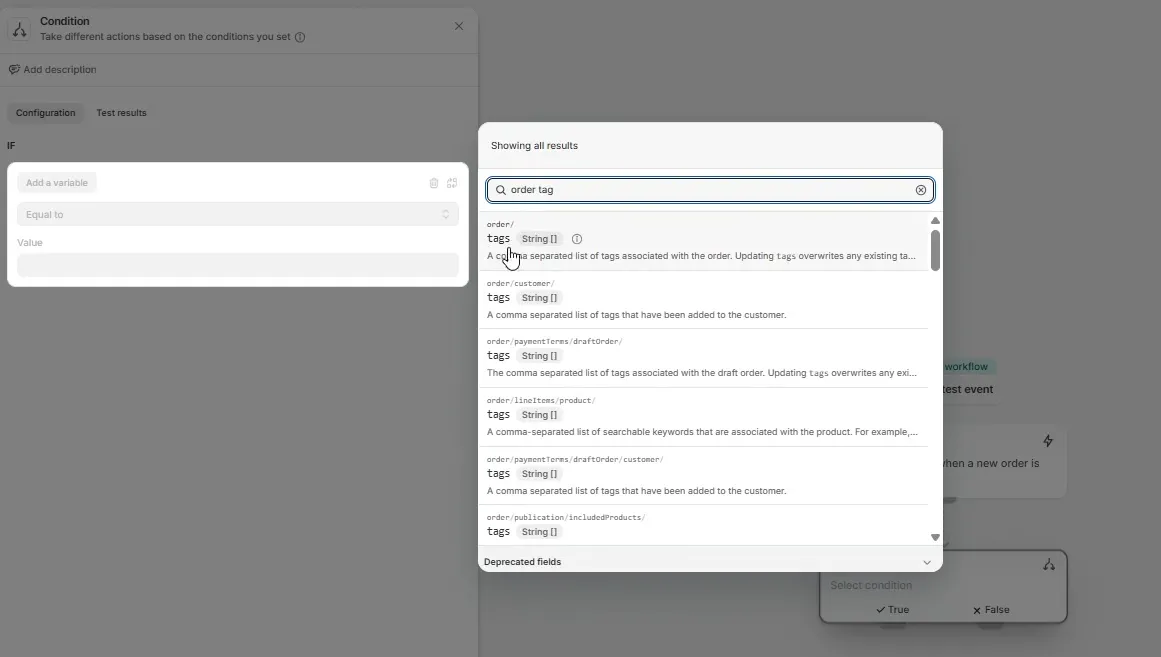Click the results list scrollbar thumb
1161x657 pixels.
click(x=935, y=250)
